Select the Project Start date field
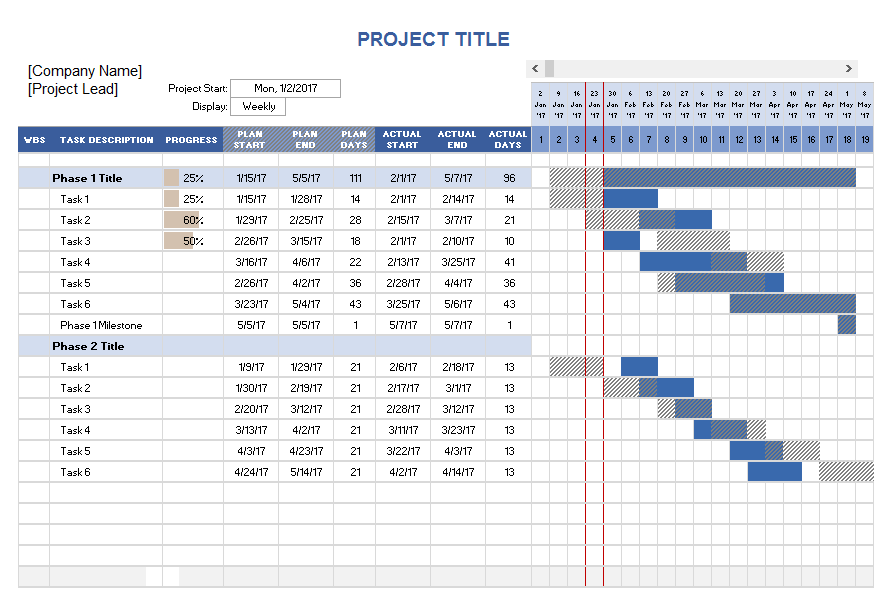This screenshot has height=615, width=895. pyautogui.click(x=285, y=89)
